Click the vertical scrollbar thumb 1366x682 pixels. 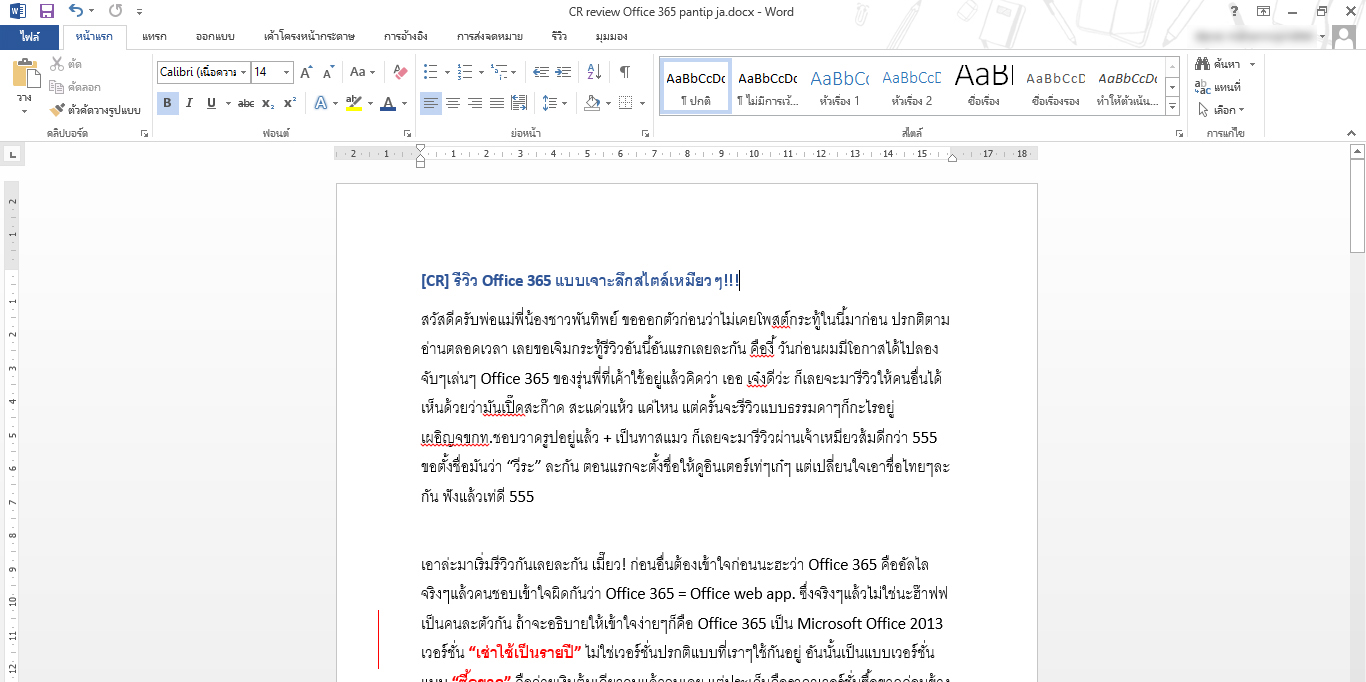(1357, 206)
